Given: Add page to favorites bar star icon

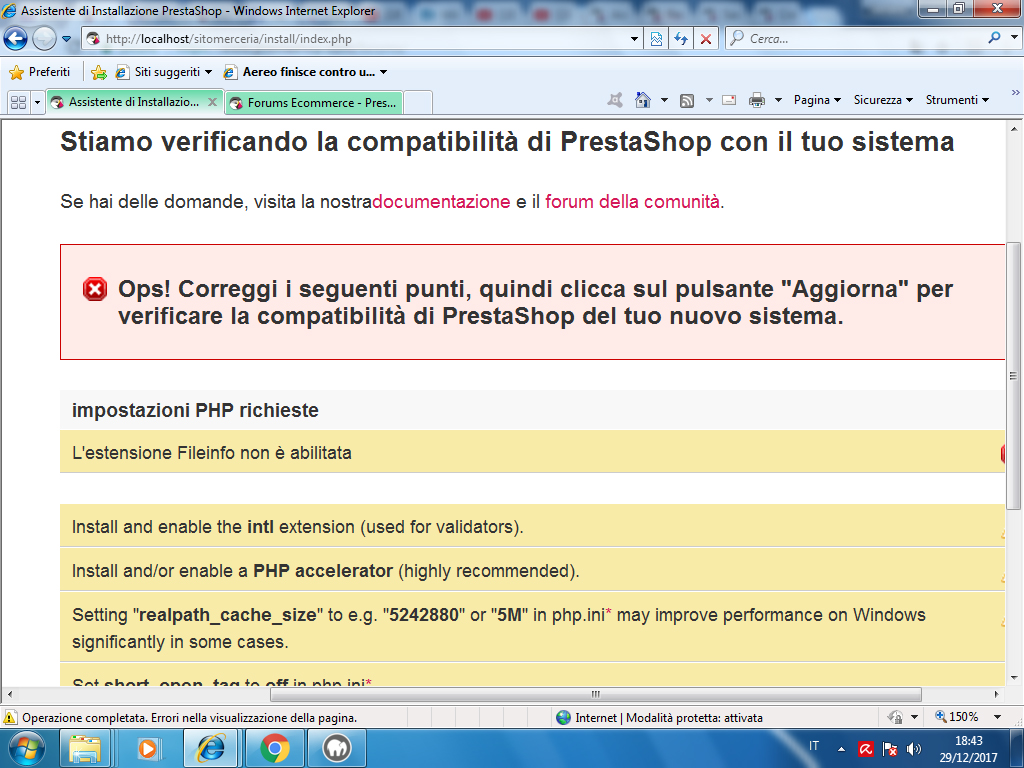Looking at the screenshot, I should [x=99, y=72].
